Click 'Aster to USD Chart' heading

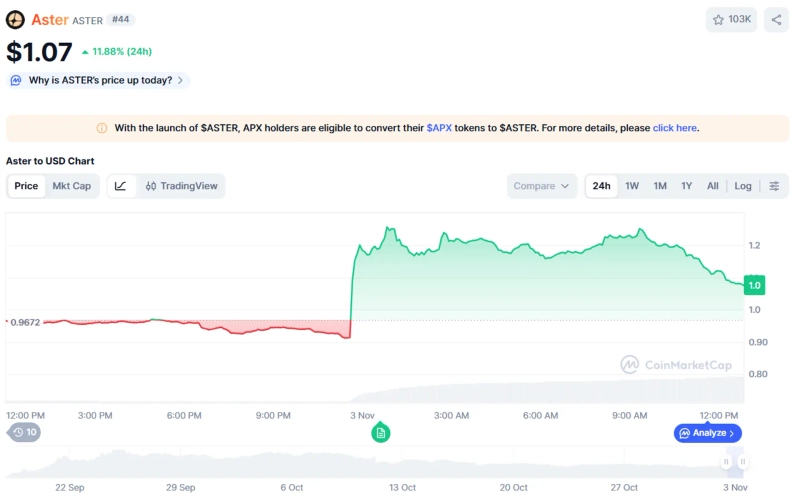point(50,161)
